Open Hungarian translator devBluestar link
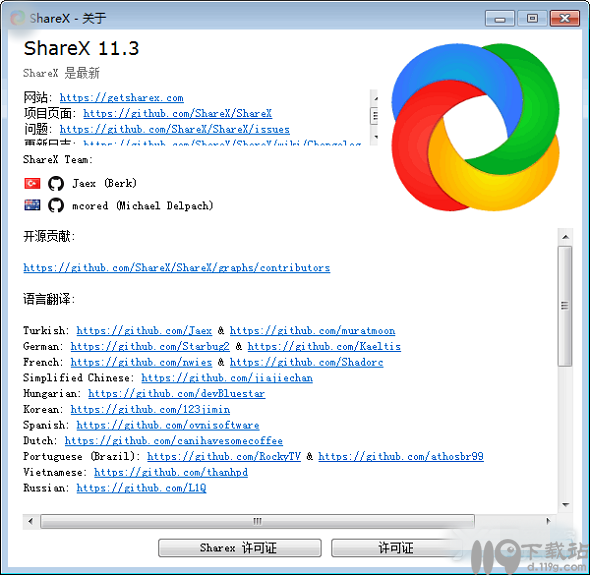The width and height of the screenshot is (590, 575). coord(176,393)
